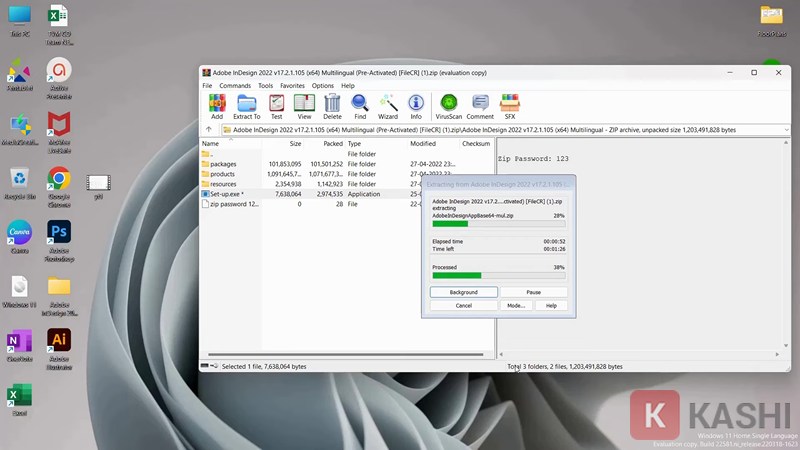
Task: Select the Adobe Photoshop desktop icon
Action: coord(59,241)
